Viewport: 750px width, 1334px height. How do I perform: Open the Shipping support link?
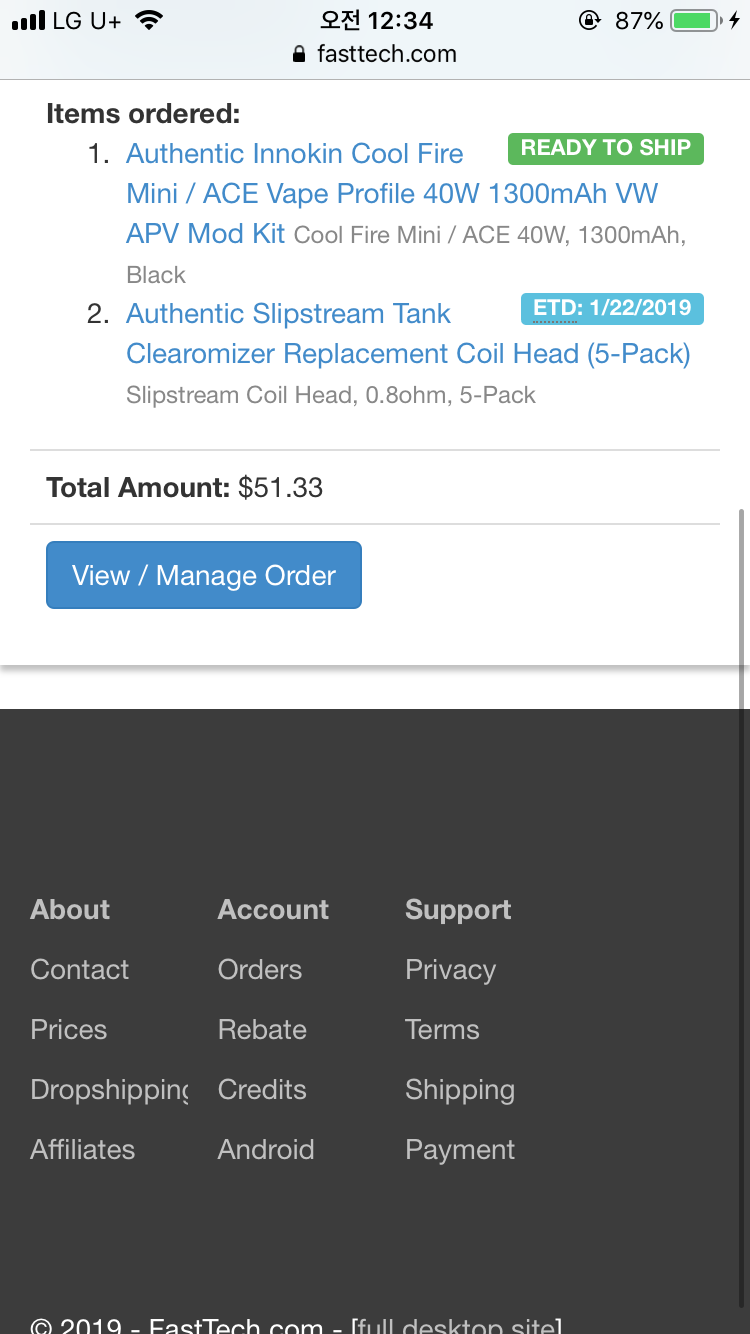[460, 1089]
